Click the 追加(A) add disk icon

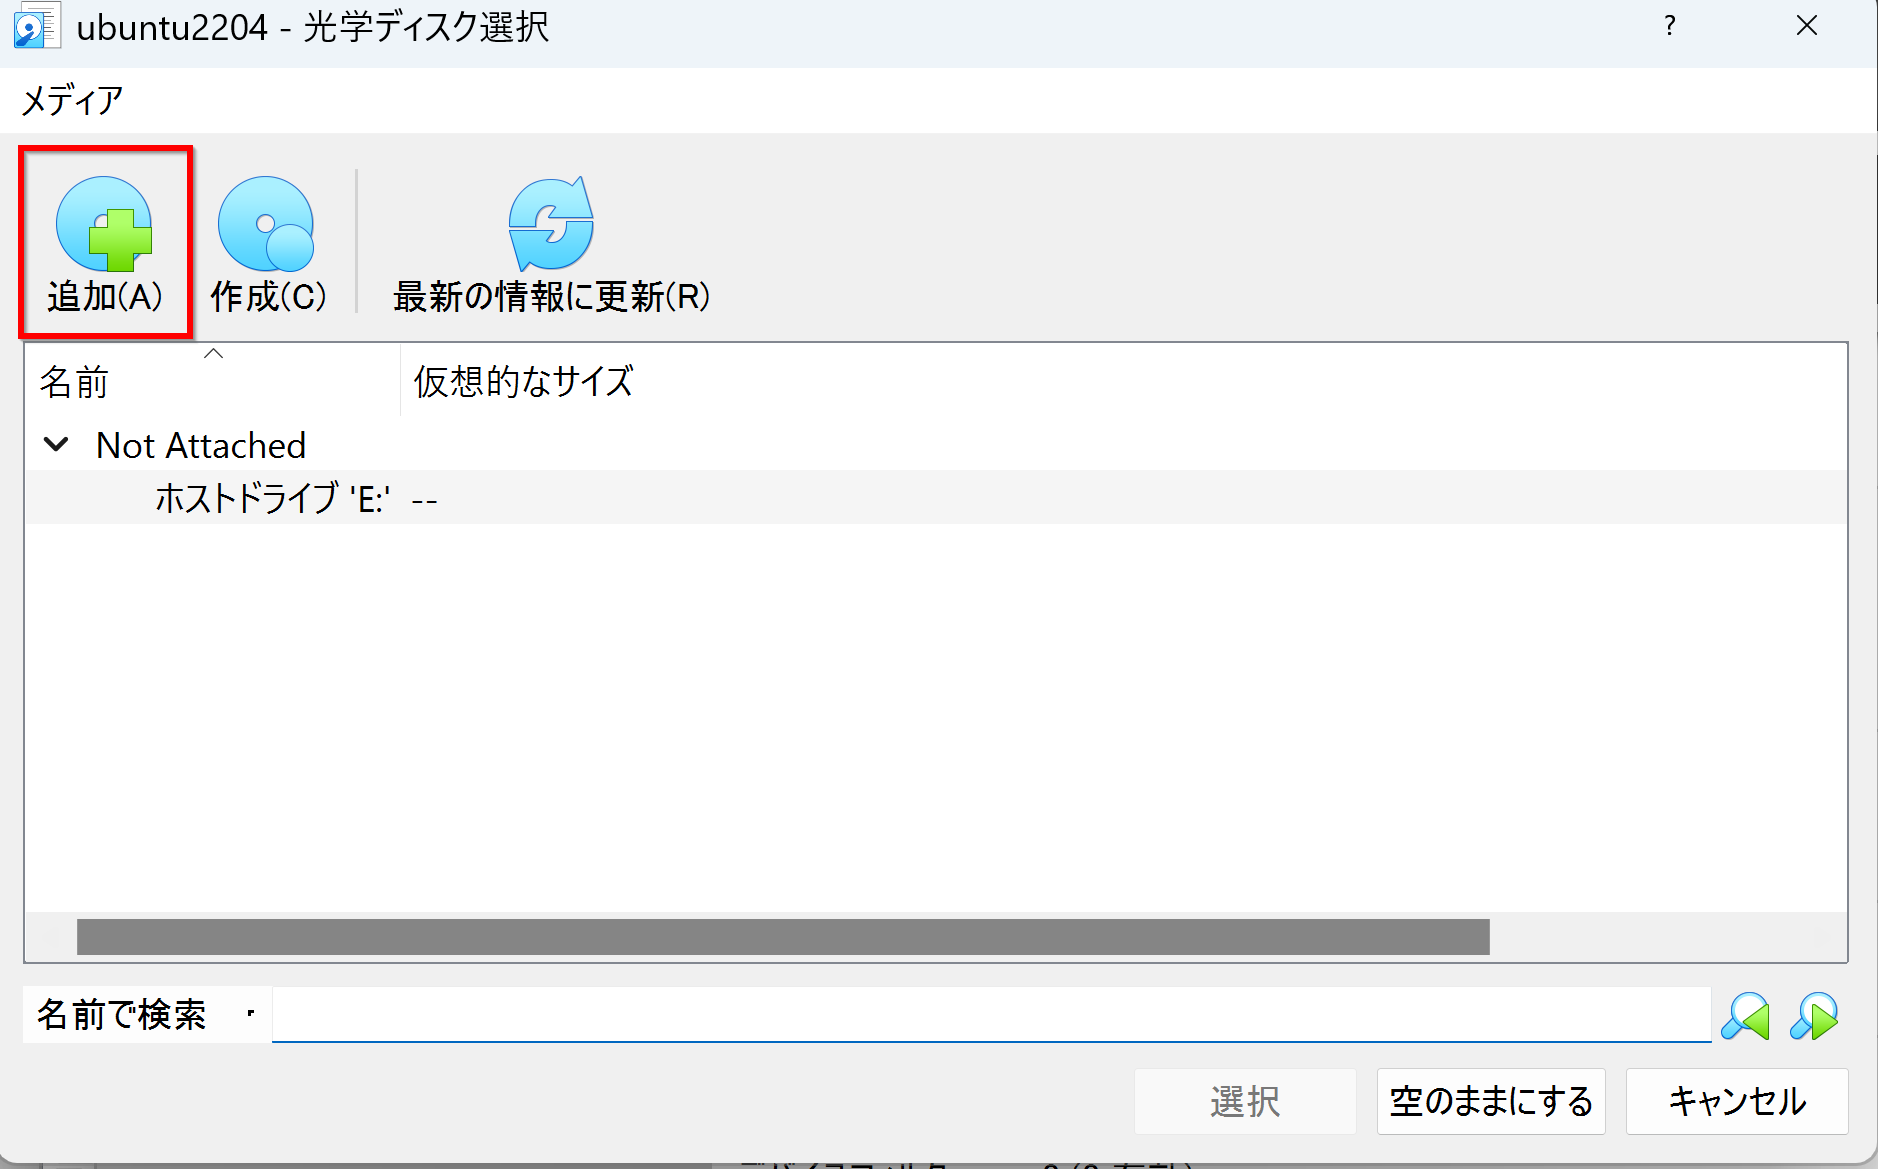105,243
